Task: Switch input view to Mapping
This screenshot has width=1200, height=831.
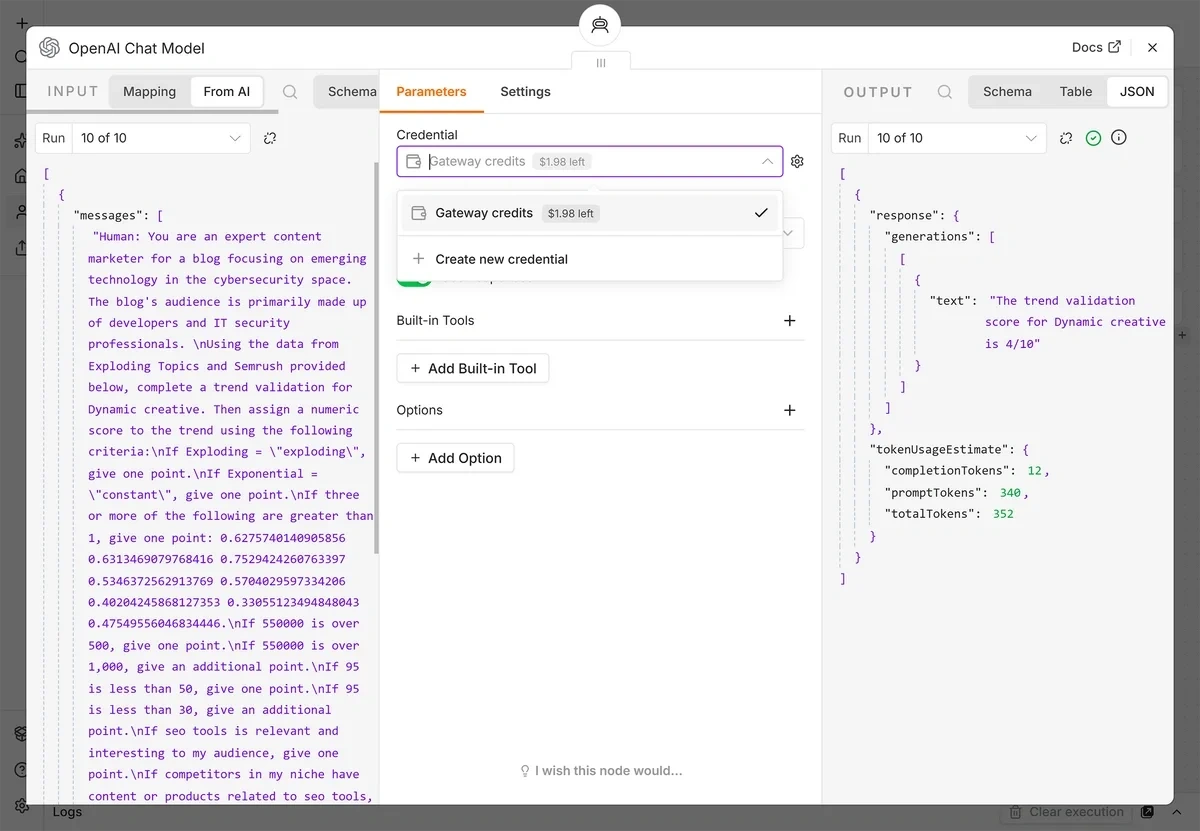Action: pyautogui.click(x=149, y=91)
